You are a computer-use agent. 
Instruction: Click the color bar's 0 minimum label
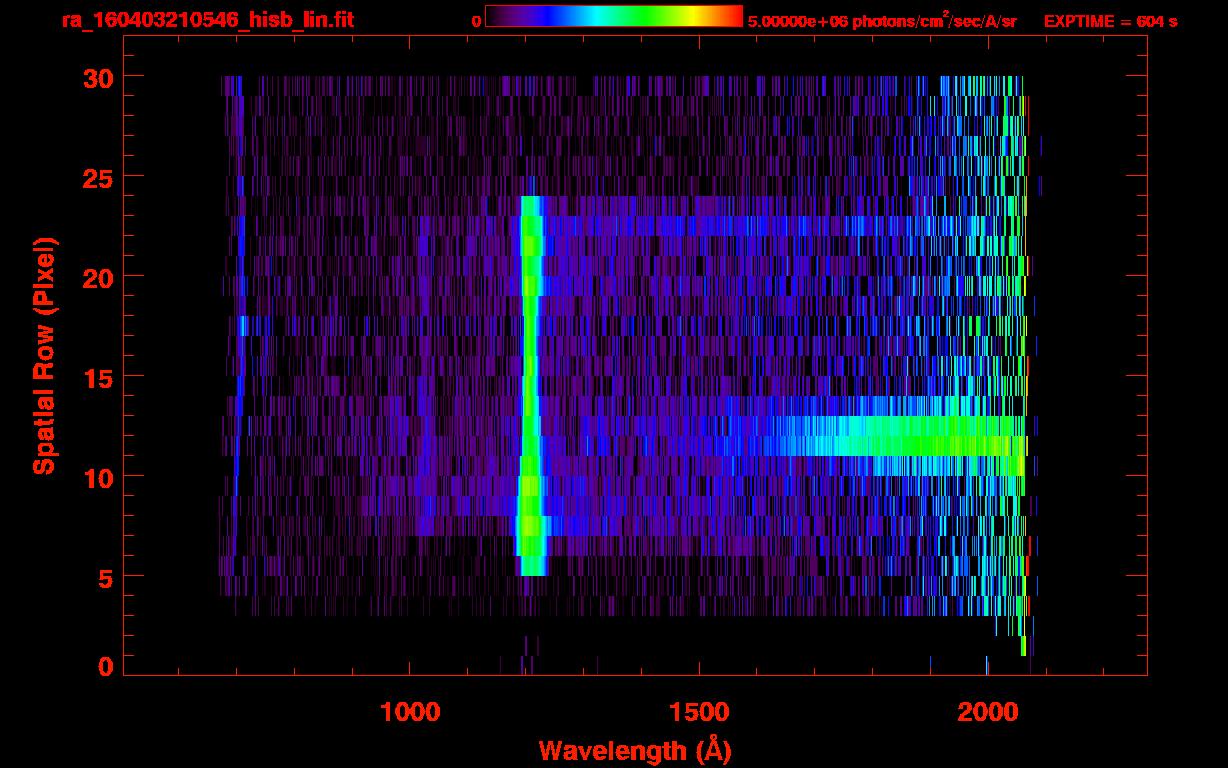pyautogui.click(x=476, y=21)
